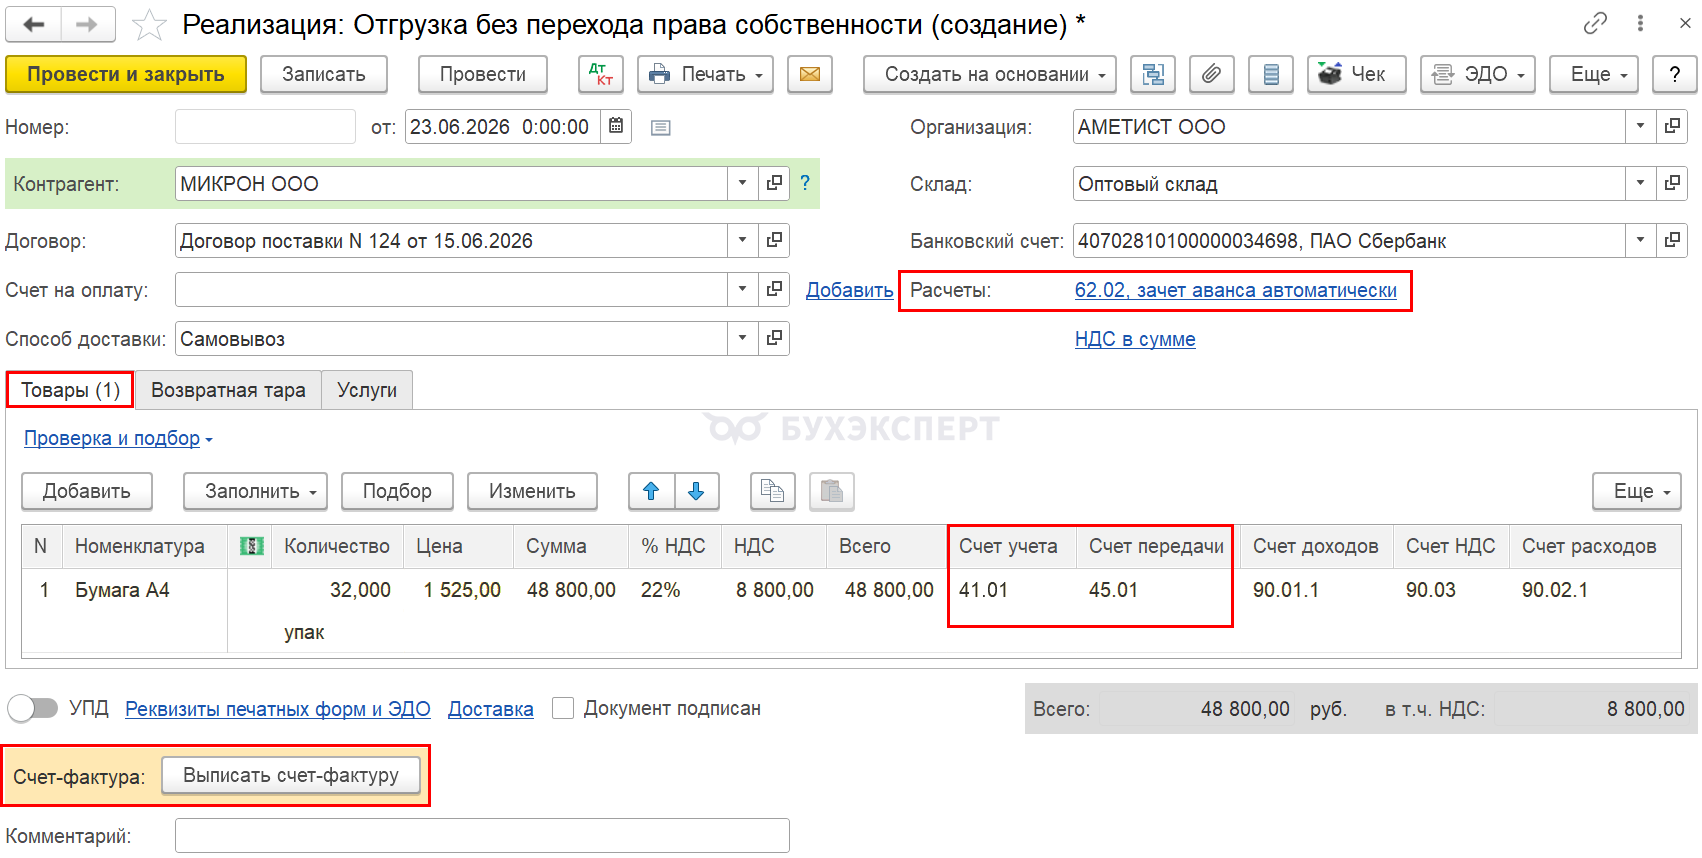Click the note icon beside the date
1702x858 pixels.
pos(660,128)
